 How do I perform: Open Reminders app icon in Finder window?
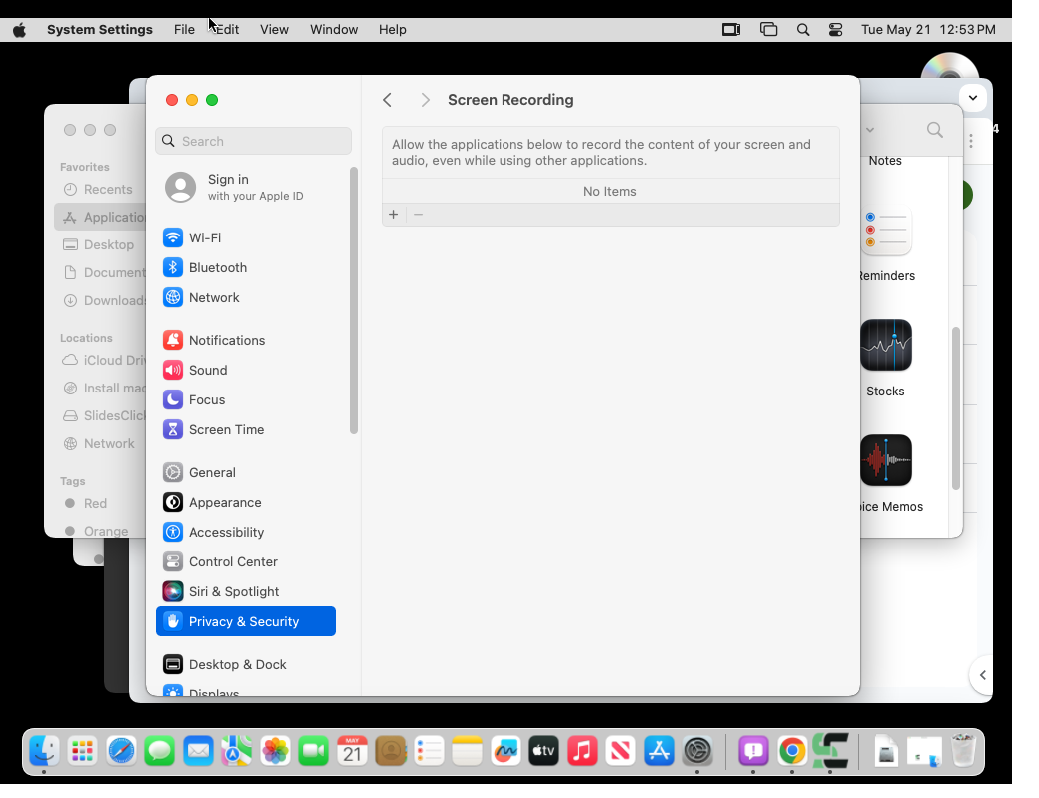point(886,231)
